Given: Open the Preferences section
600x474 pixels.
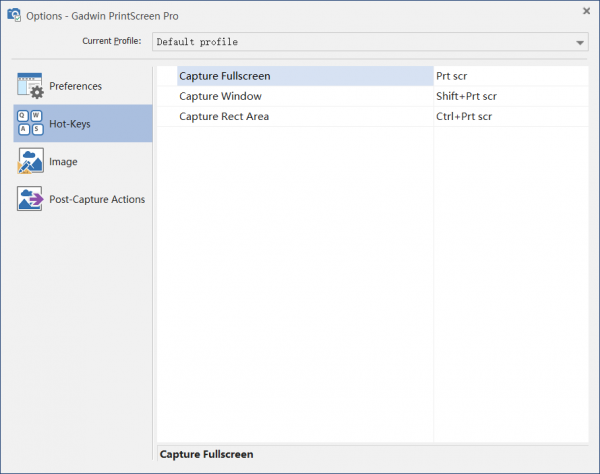Looking at the screenshot, I should [83, 86].
